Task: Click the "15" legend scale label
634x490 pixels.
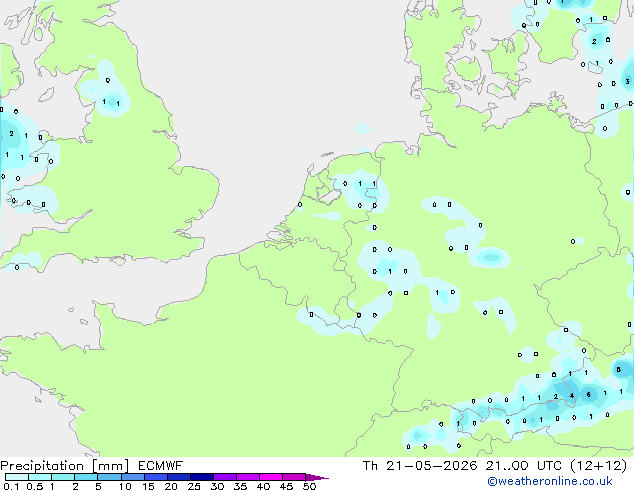Action: (148, 486)
